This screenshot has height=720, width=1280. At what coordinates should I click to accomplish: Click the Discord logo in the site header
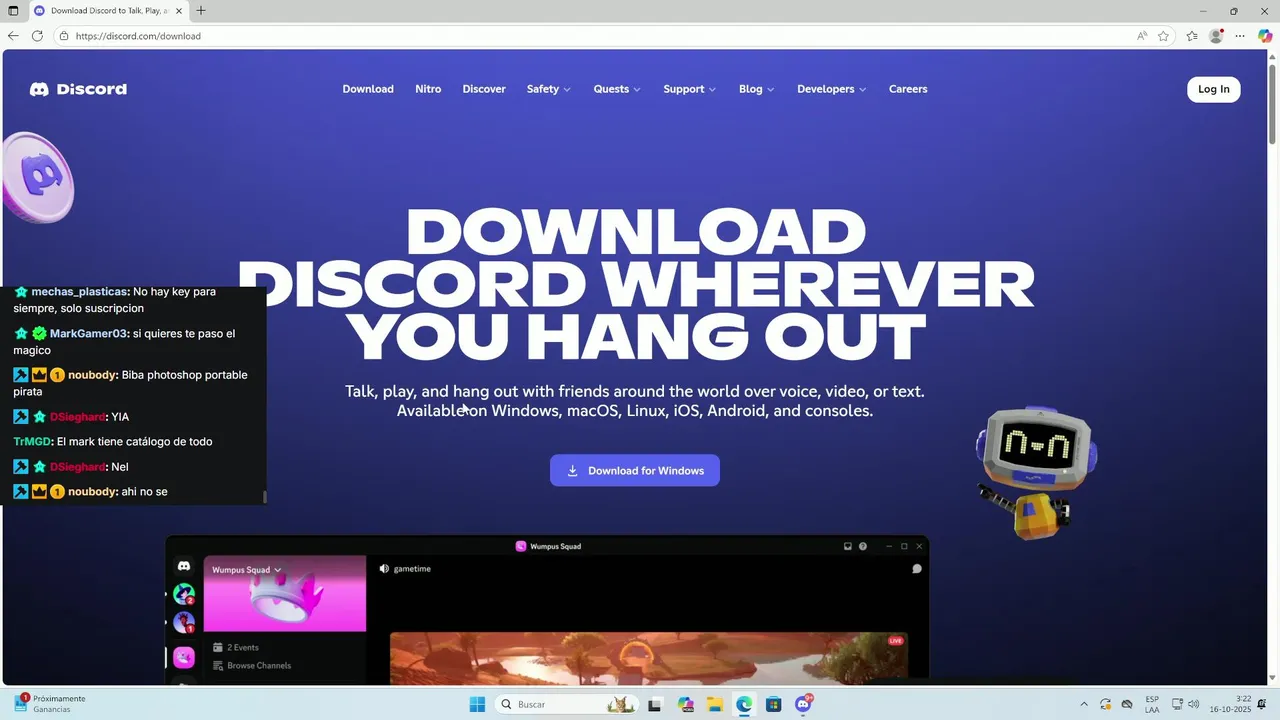[78, 89]
